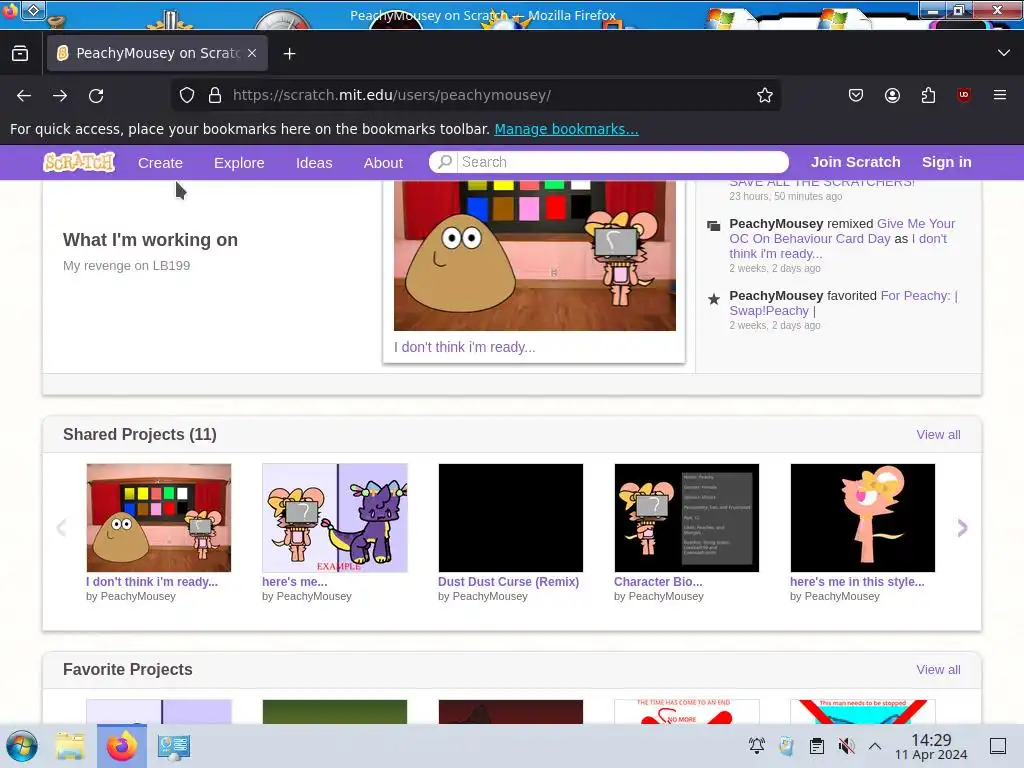Click PeachyMousey name in remixed activity
This screenshot has height=768, width=1024.
coord(776,224)
